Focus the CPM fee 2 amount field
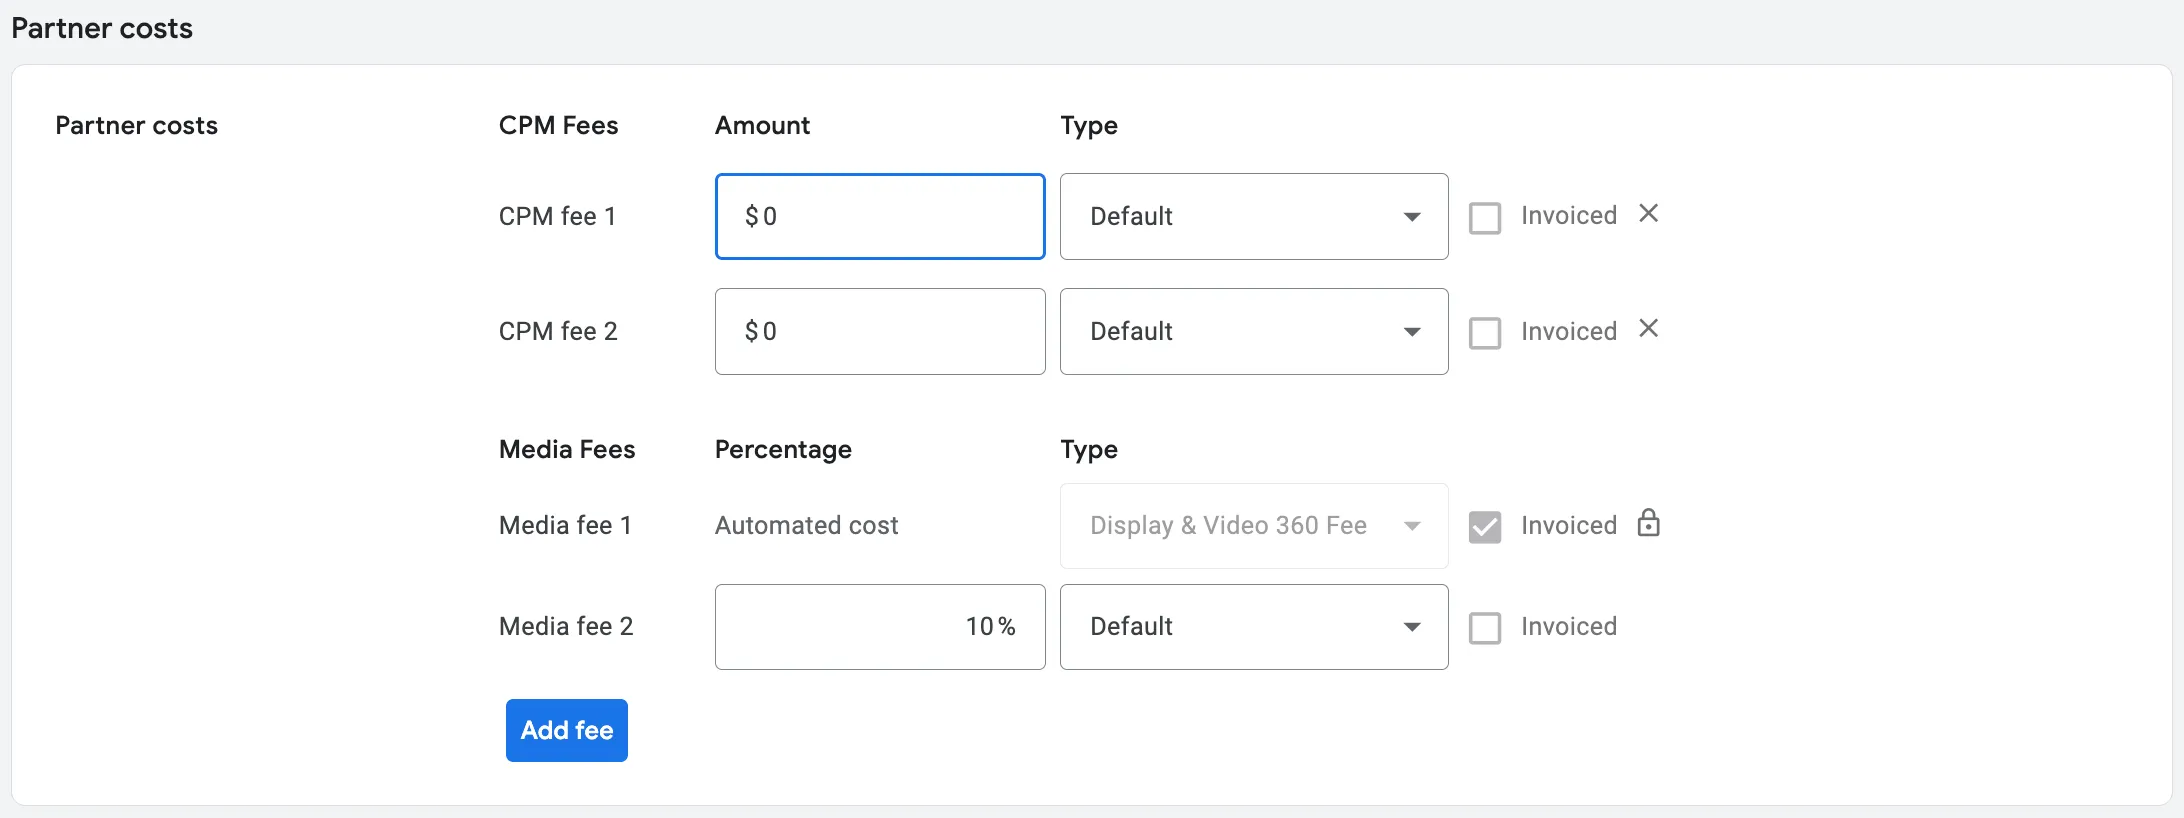Image resolution: width=2184 pixels, height=818 pixels. click(880, 332)
